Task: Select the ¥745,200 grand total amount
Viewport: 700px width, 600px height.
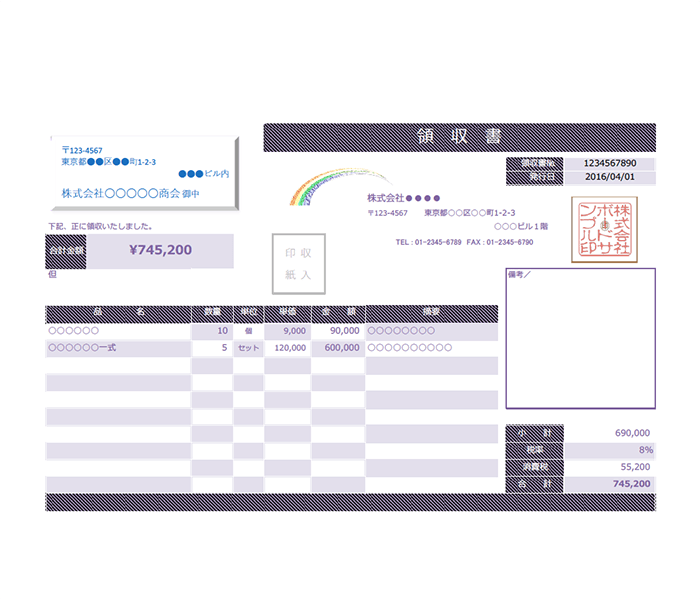Action: coord(160,250)
